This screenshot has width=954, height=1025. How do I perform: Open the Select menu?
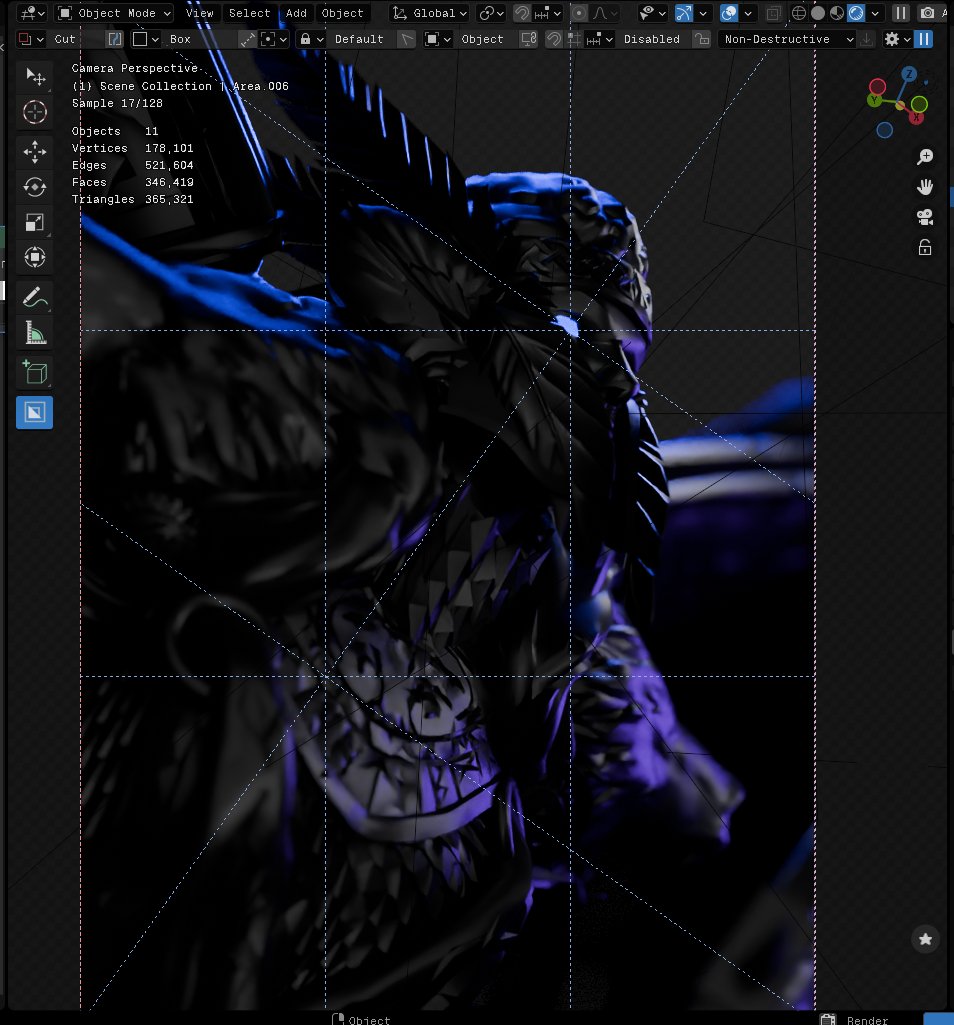[x=249, y=13]
